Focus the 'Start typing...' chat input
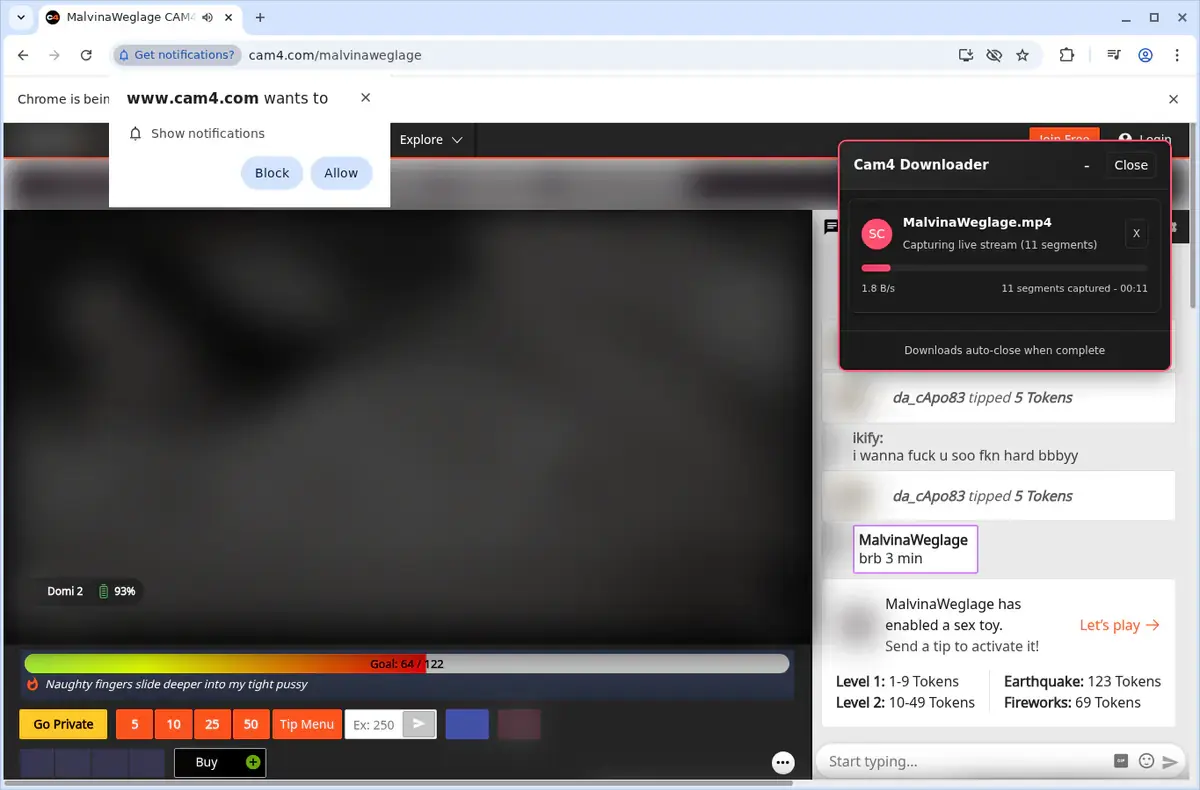This screenshot has width=1200, height=790. (965, 761)
